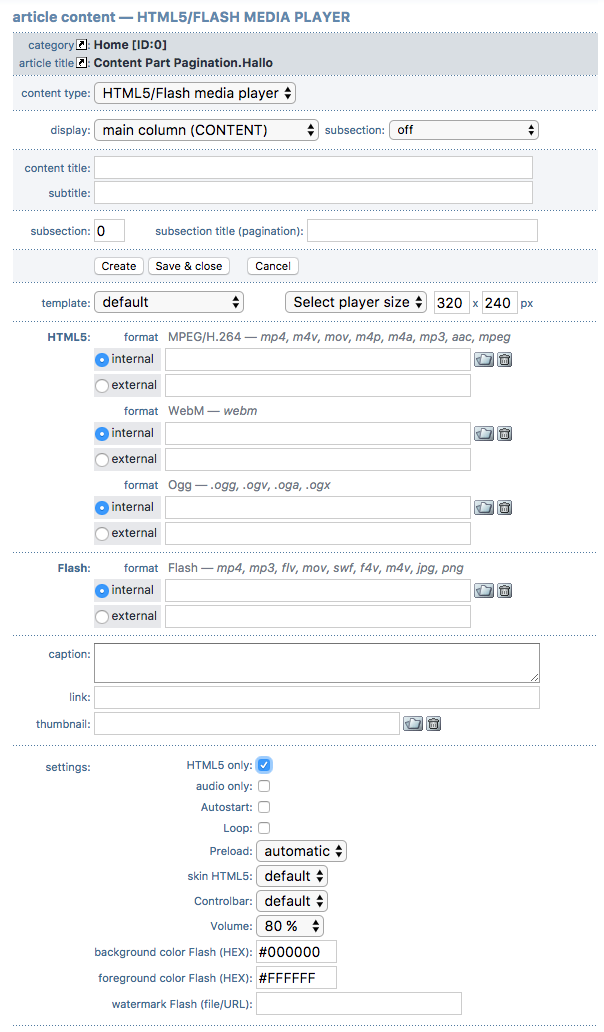Image resolution: width=604 pixels, height=1032 pixels.
Task: Click the Create button
Action: pos(119,266)
